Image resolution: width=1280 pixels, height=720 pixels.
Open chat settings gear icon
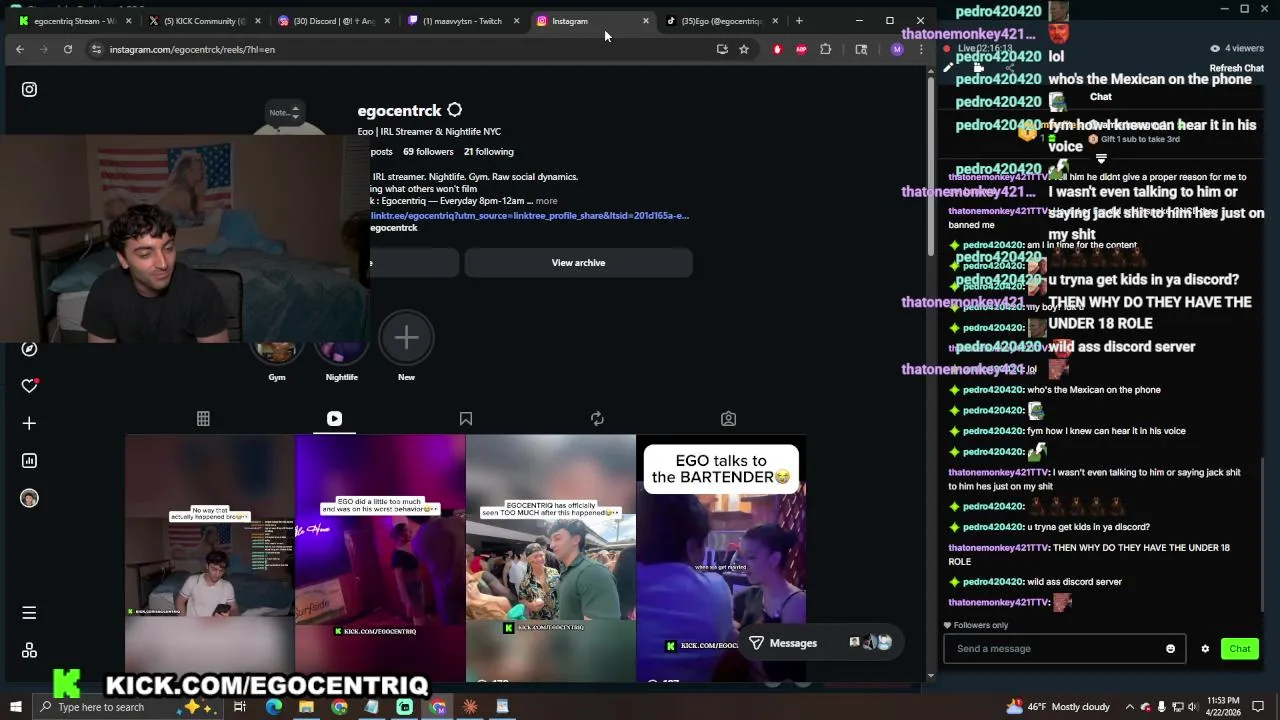tap(1205, 649)
